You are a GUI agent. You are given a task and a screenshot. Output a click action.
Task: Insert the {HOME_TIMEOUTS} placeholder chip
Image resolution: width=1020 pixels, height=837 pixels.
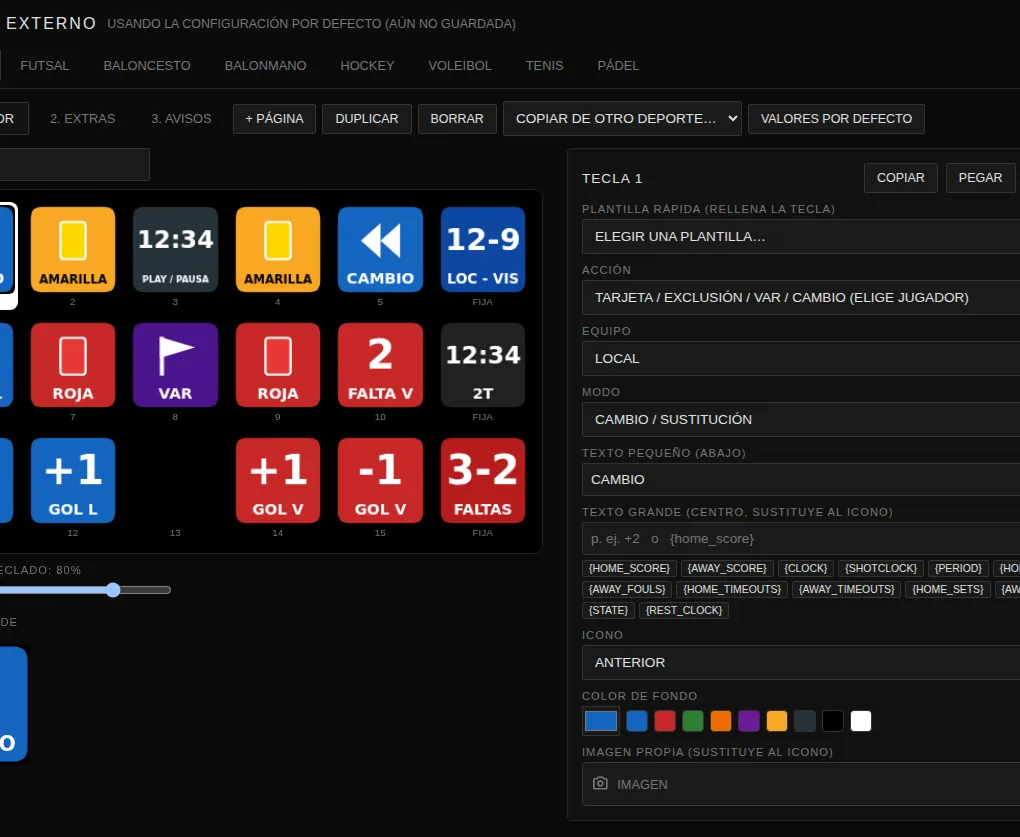pyautogui.click(x=732, y=589)
